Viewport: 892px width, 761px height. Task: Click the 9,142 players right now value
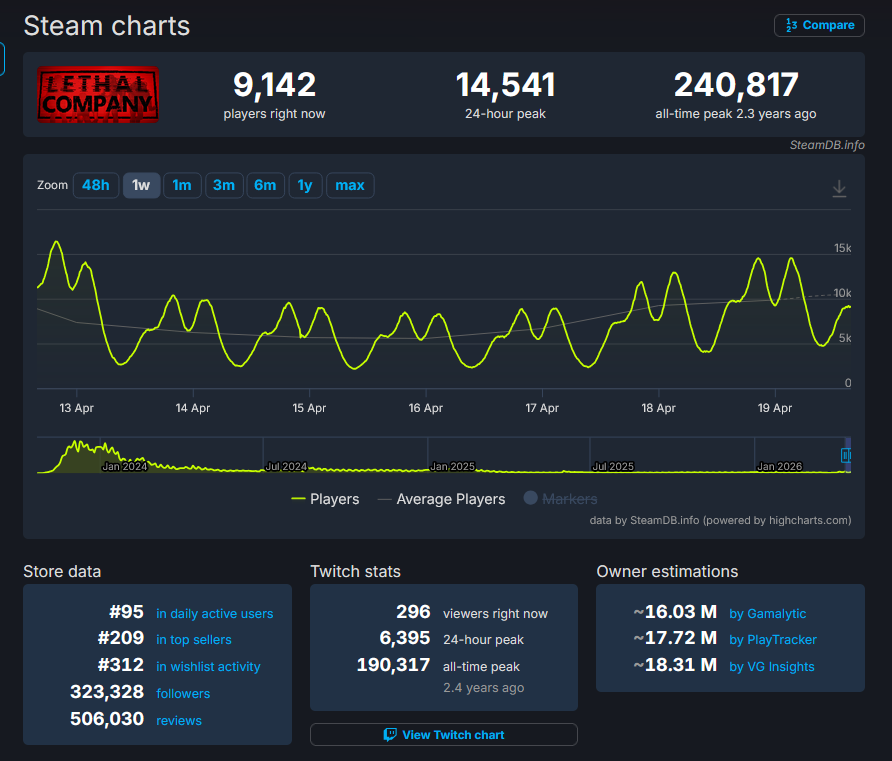[274, 85]
